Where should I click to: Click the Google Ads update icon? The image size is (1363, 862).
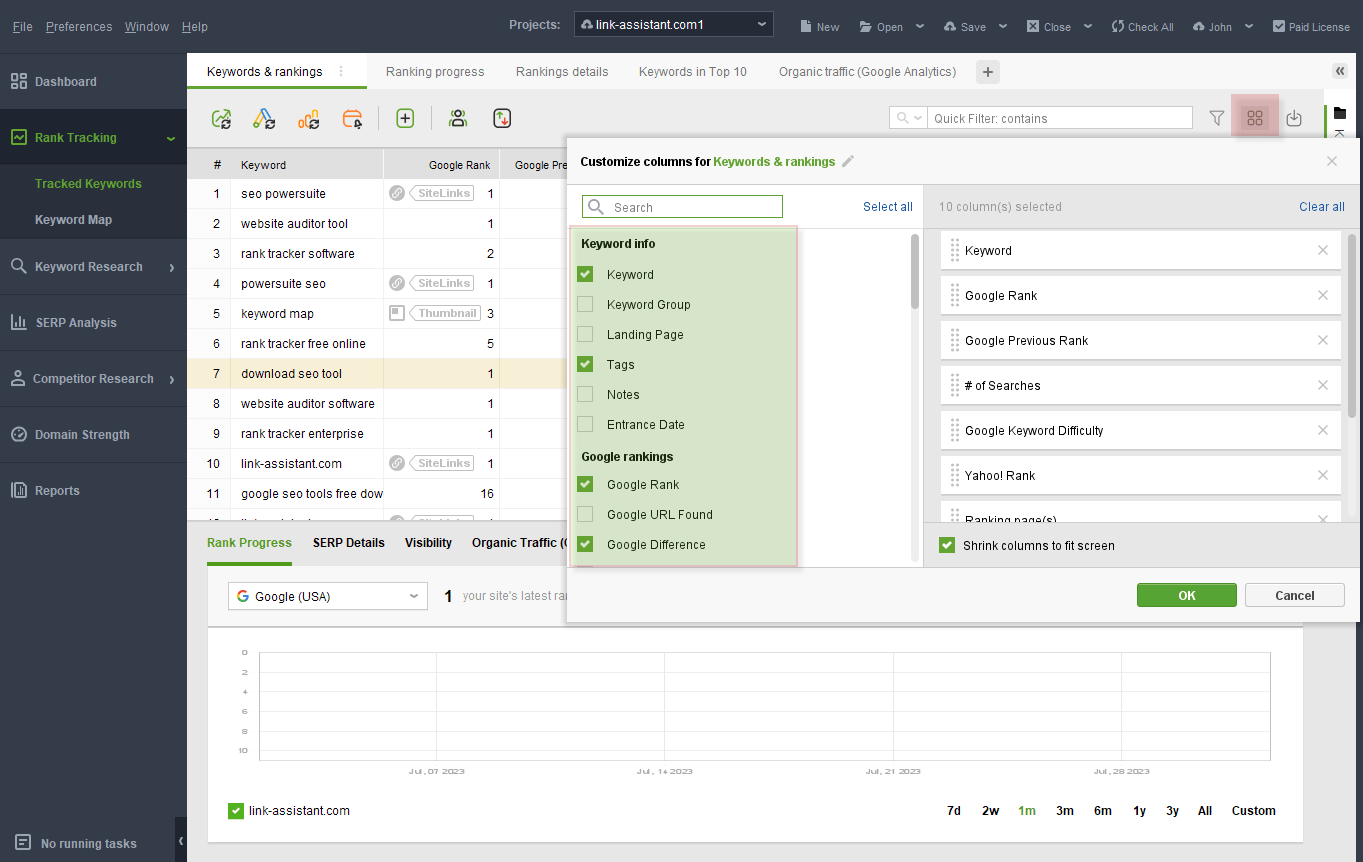click(x=264, y=119)
